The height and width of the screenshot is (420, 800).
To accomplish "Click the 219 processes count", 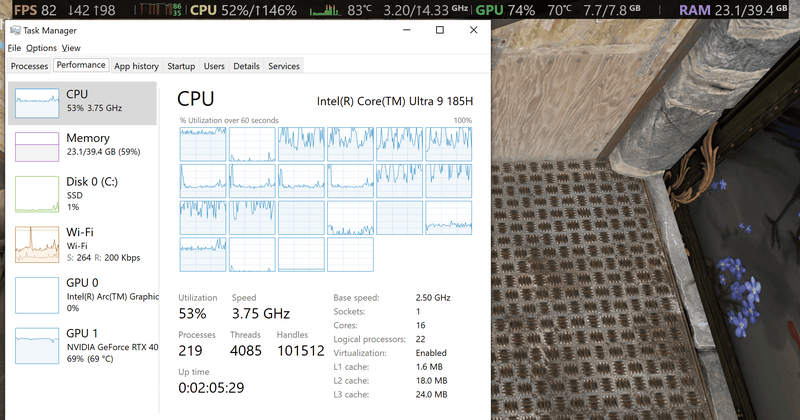I will click(x=190, y=351).
